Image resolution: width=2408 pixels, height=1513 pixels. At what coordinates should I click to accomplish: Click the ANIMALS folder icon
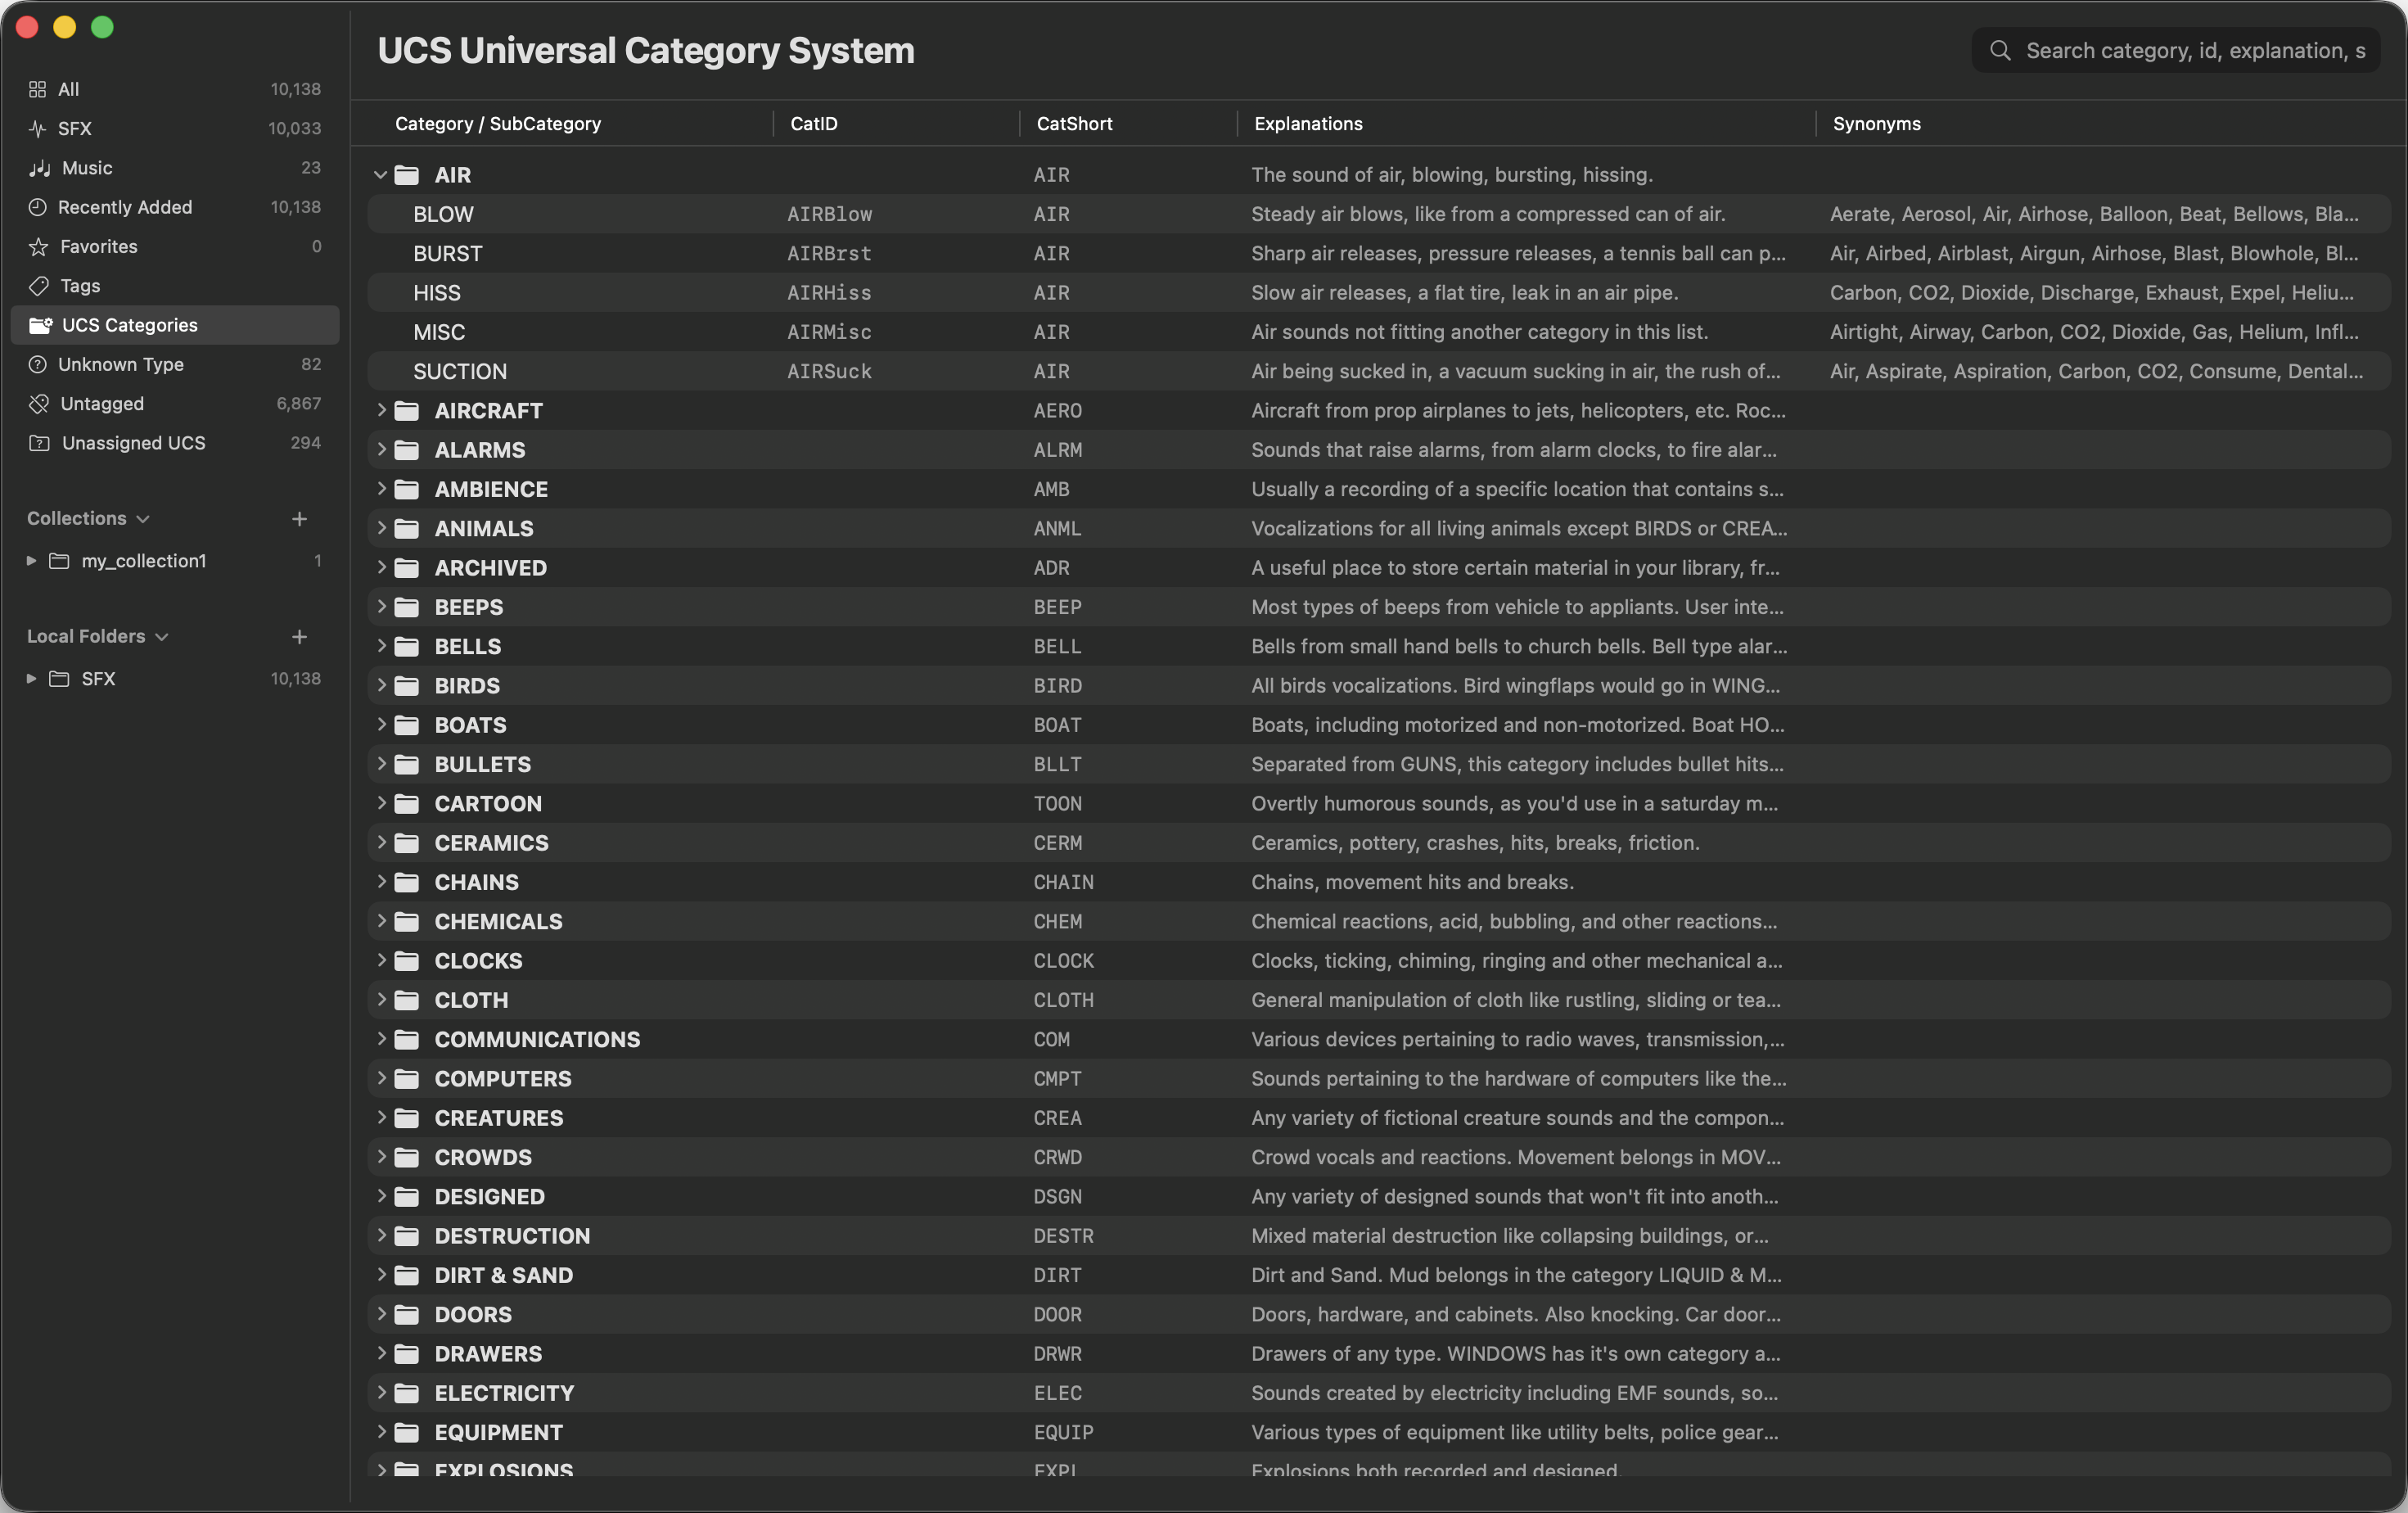(407, 529)
